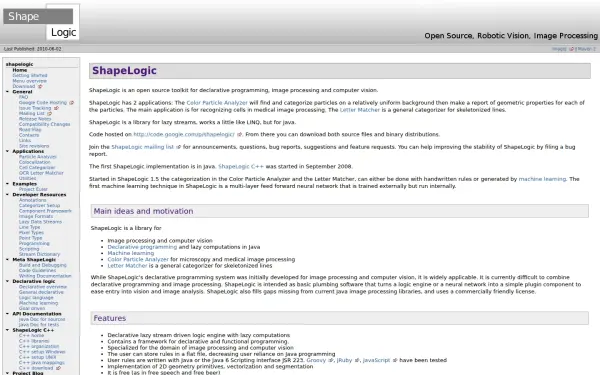Open the FAQ sidebar entry
600x375 pixels.
tap(23, 97)
